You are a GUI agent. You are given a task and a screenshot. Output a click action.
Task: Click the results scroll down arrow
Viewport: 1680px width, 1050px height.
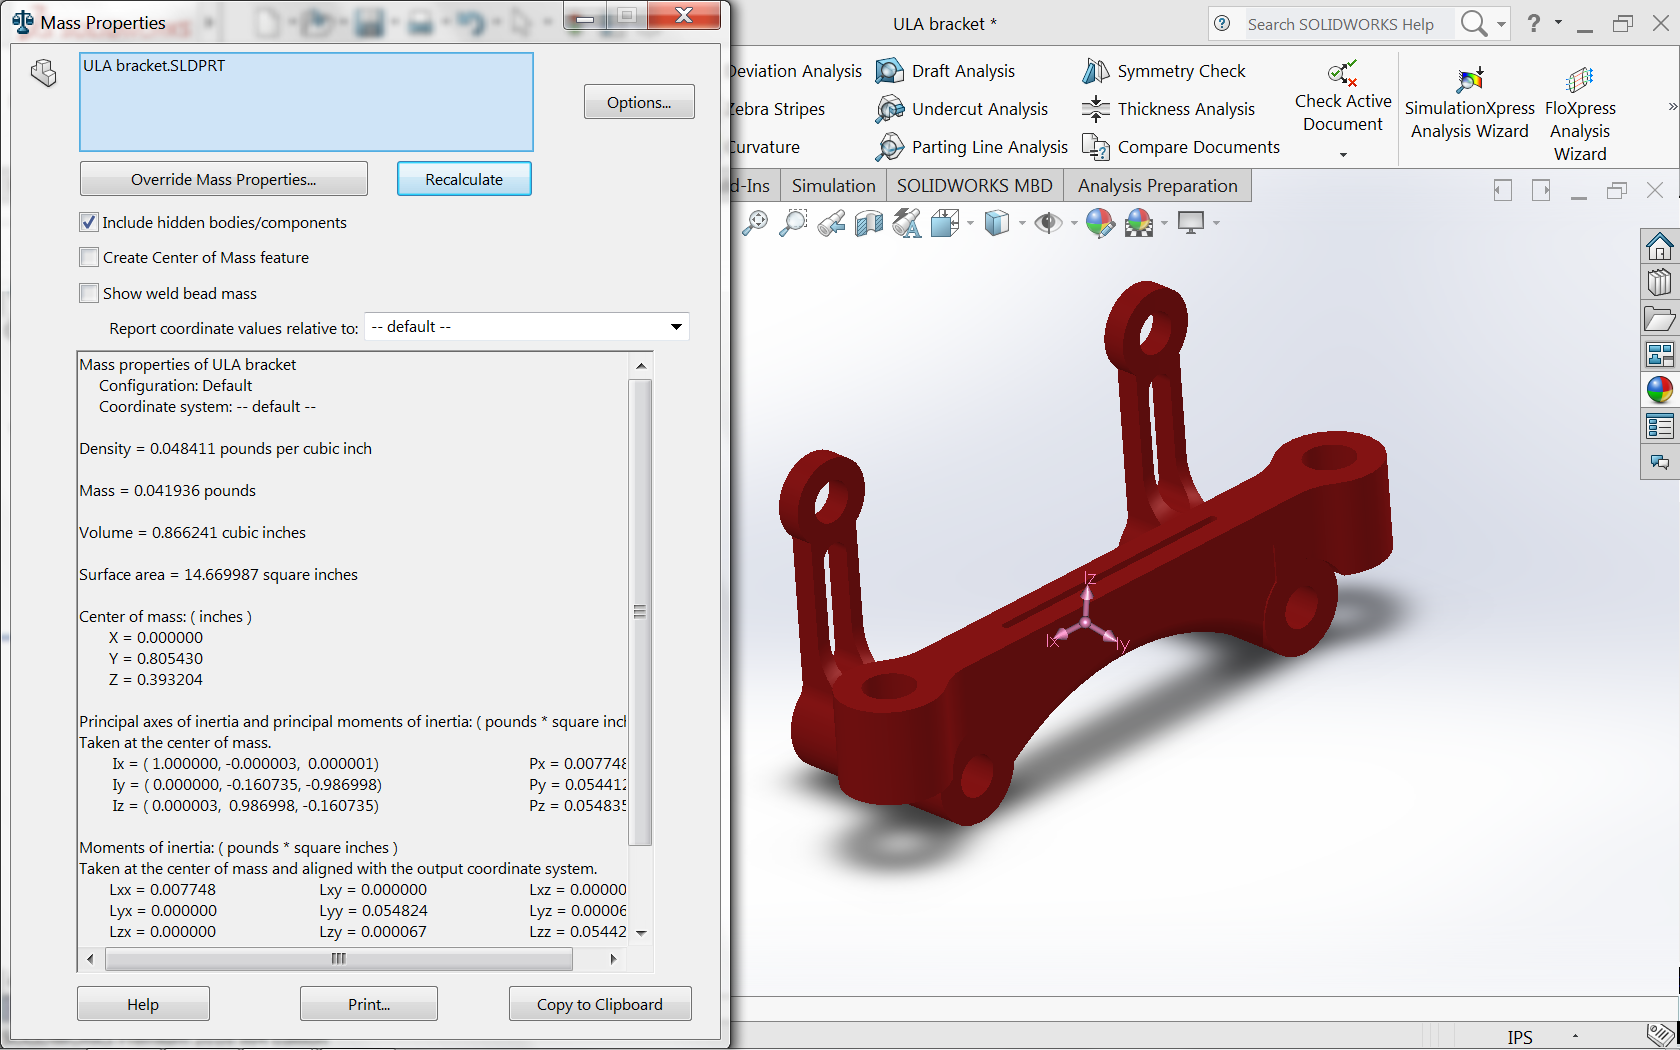coord(641,933)
